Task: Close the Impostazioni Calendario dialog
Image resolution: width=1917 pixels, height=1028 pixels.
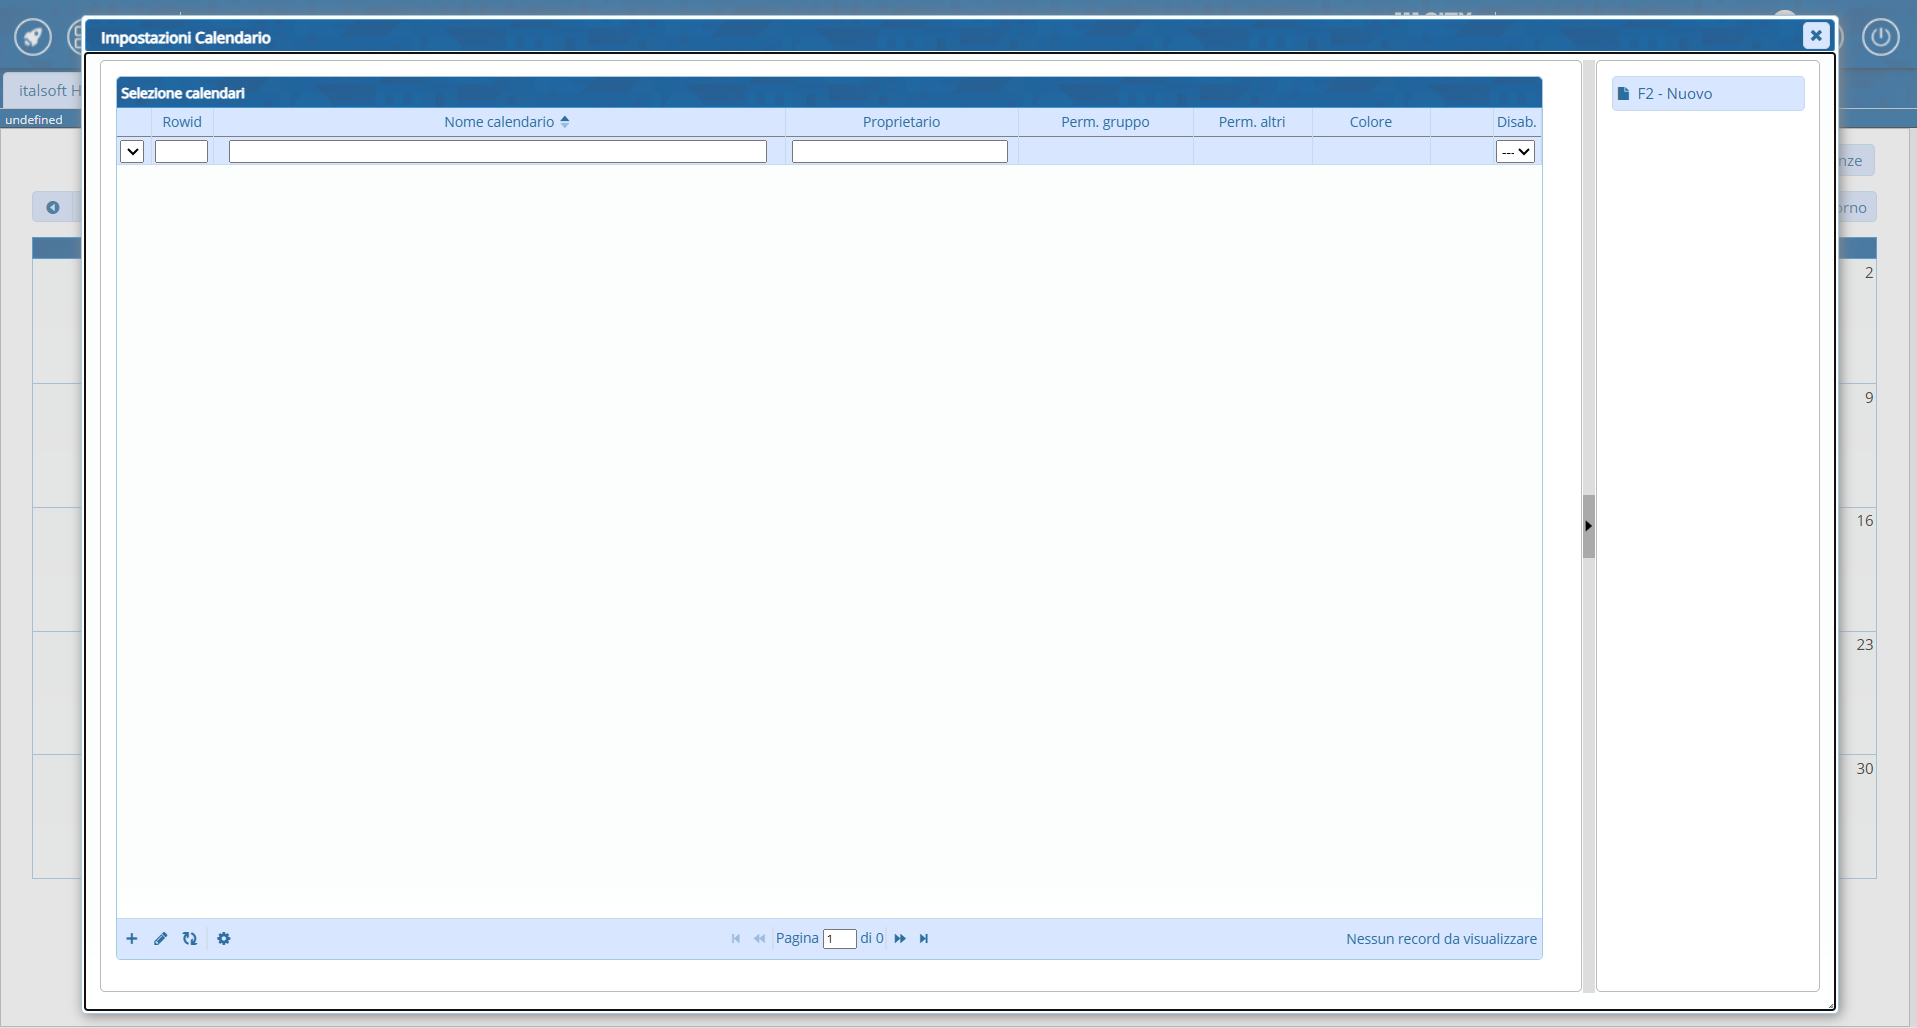Action: 1815,36
